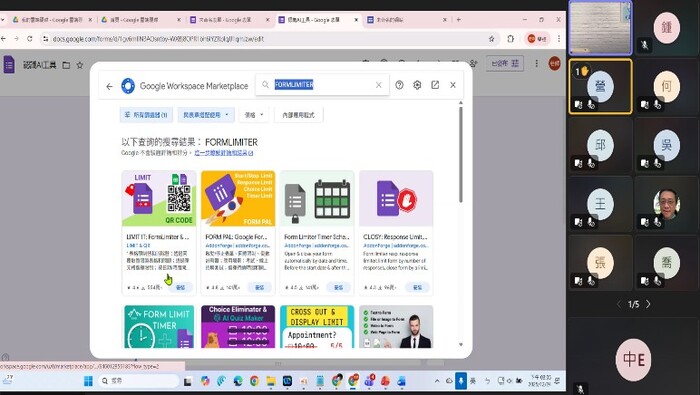
Task: Select participant tile labeled 王
Action: click(x=600, y=204)
